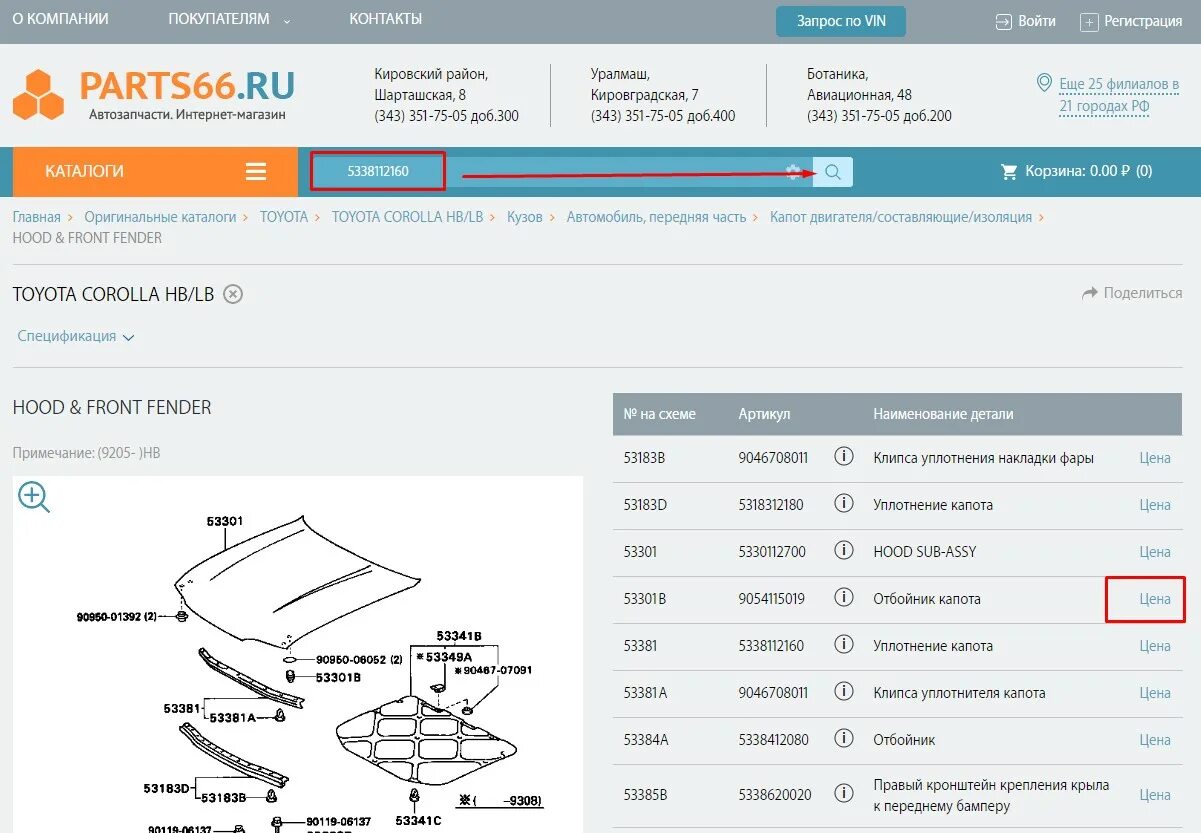Open the КАТАЛОГИ menu
The height and width of the screenshot is (833, 1201).
(155, 172)
